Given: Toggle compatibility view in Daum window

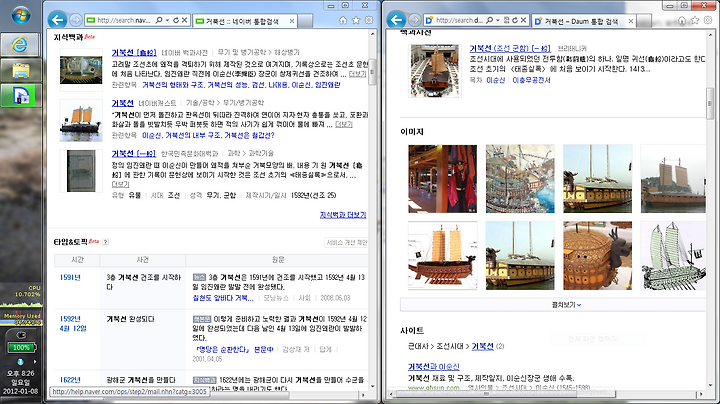Looking at the screenshot, I should pyautogui.click(x=506, y=20).
